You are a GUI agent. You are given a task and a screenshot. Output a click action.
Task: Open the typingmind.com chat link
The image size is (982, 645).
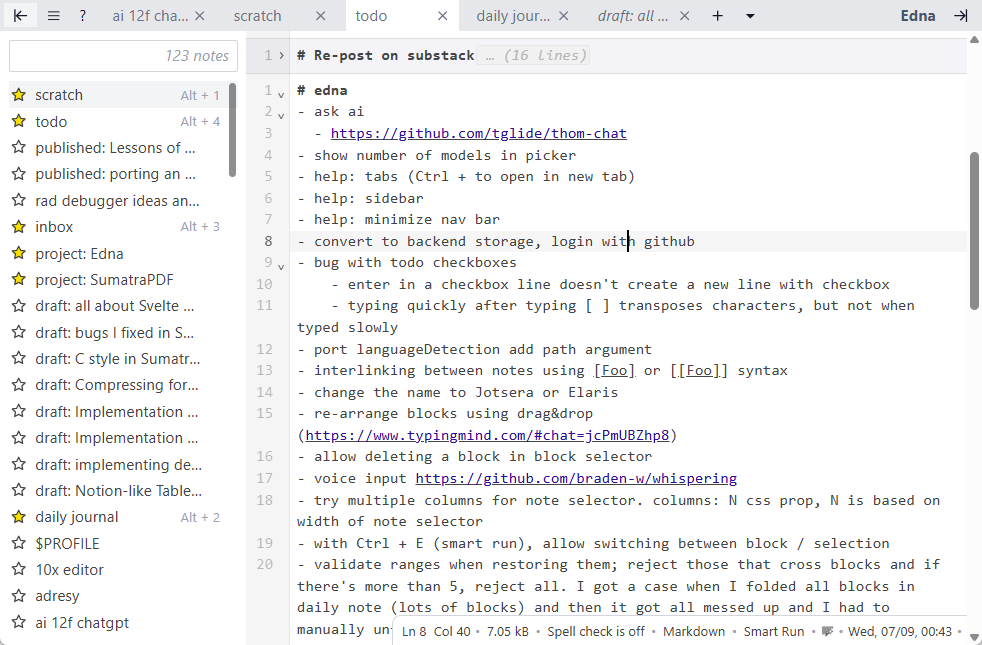pos(487,435)
